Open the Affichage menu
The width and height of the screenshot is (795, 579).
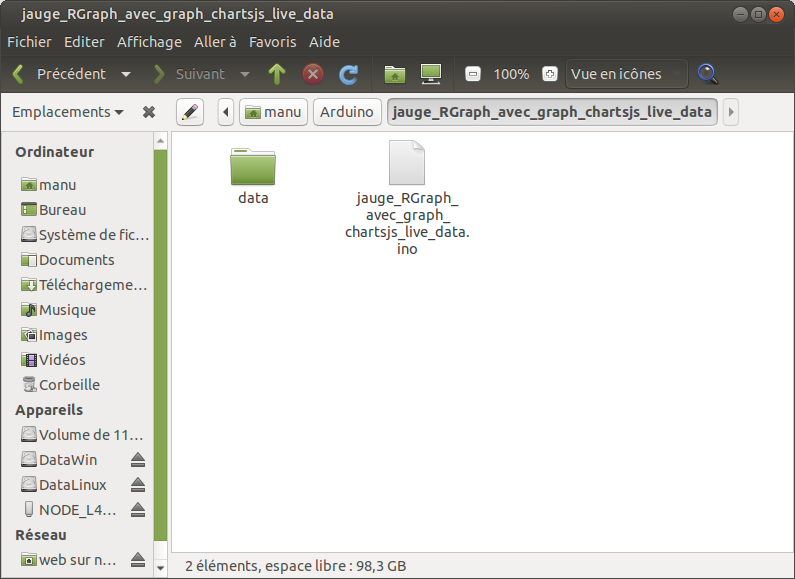coord(149,42)
